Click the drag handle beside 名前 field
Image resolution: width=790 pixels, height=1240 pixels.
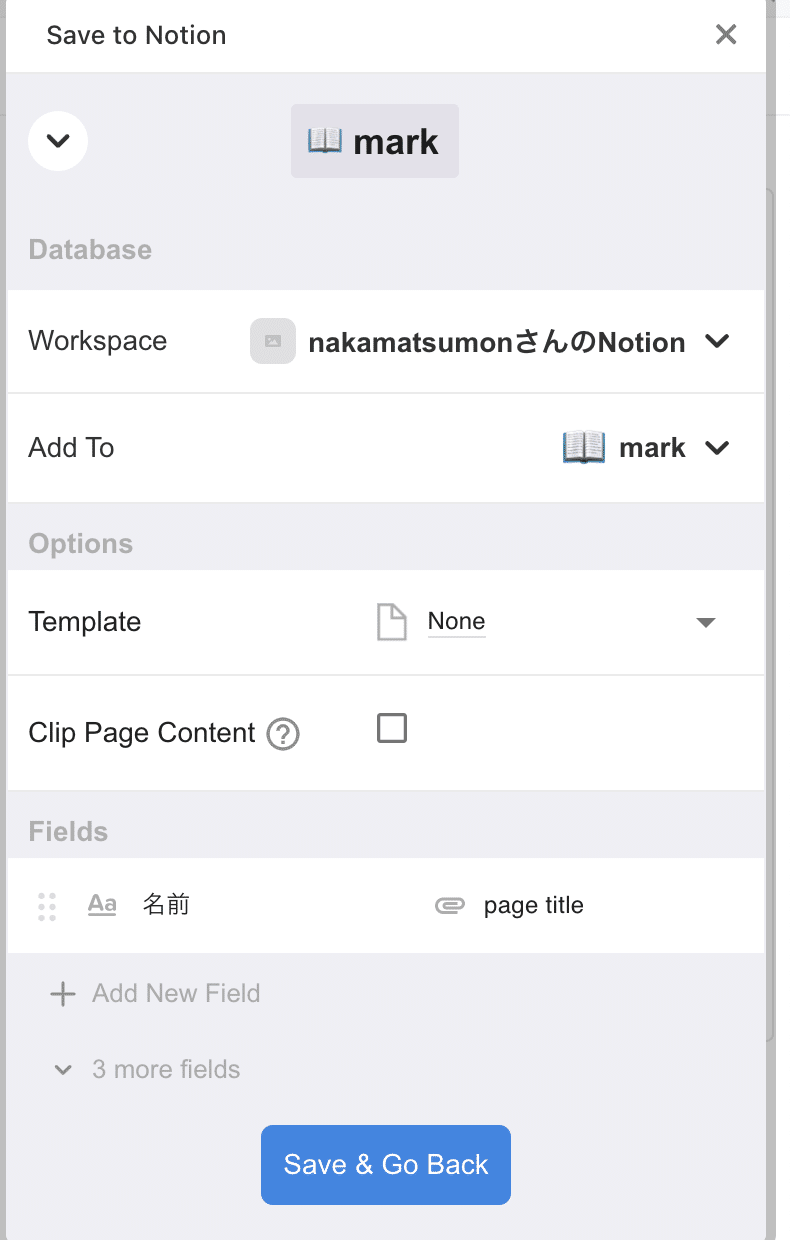[47, 906]
